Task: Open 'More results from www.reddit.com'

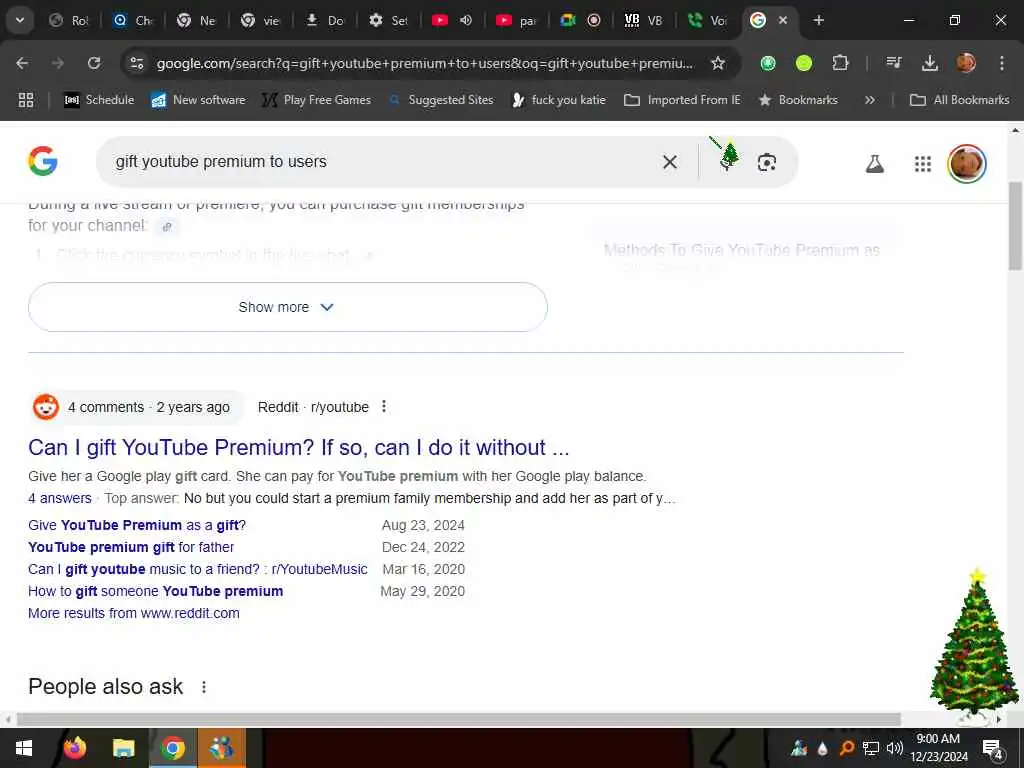Action: pyautogui.click(x=133, y=613)
